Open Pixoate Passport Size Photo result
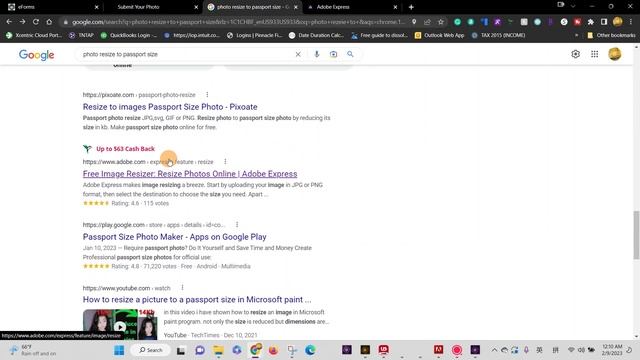The width and height of the screenshot is (640, 360). (x=170, y=107)
